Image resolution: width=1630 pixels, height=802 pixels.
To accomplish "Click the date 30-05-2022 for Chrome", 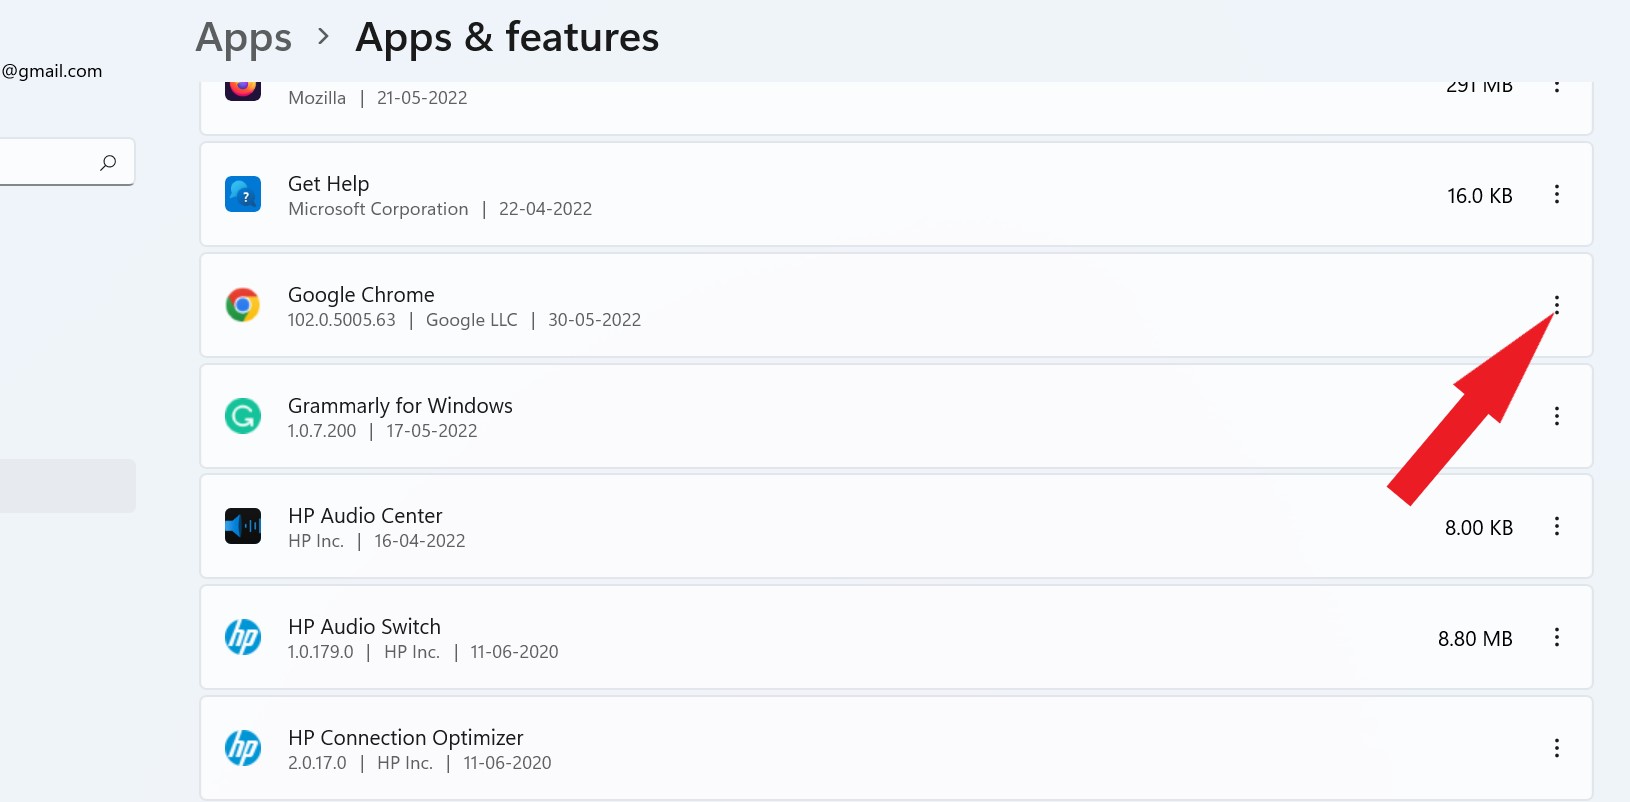I will pos(594,320).
